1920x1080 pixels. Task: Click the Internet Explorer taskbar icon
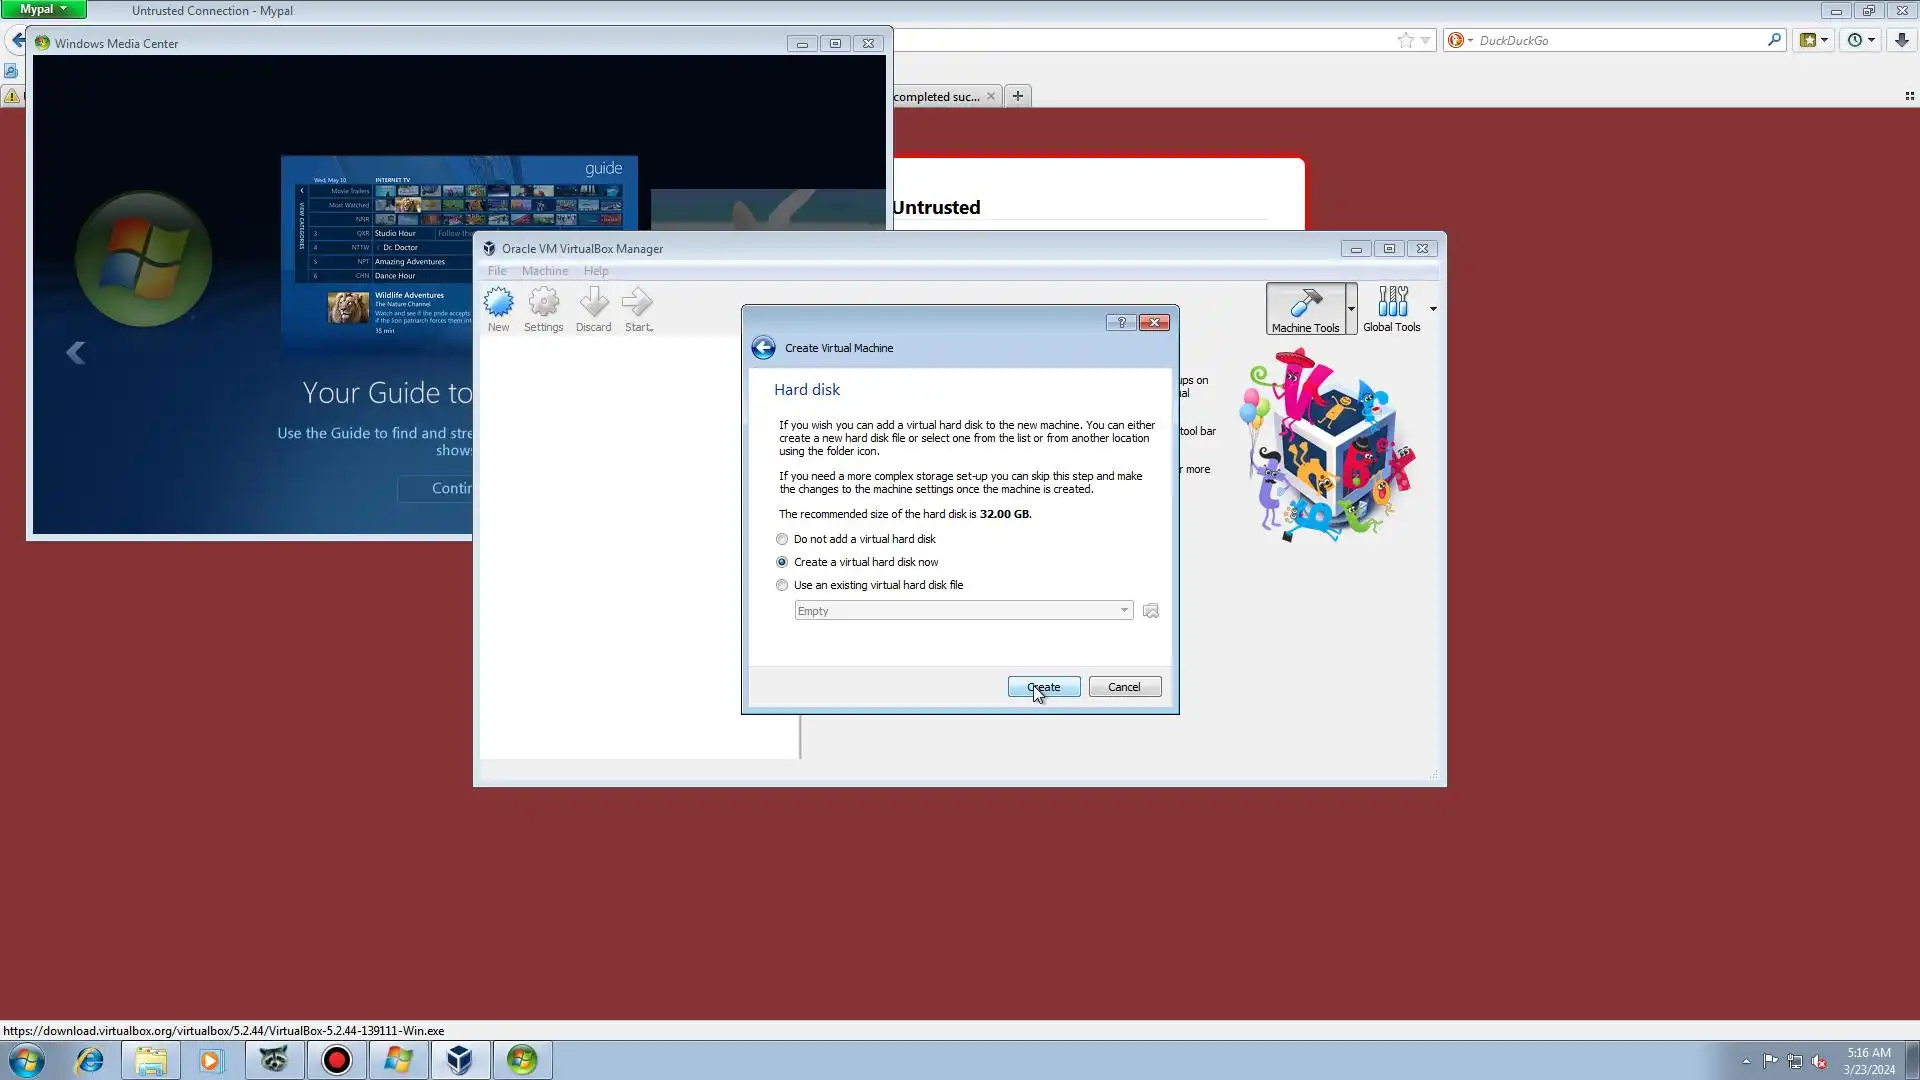point(89,1060)
